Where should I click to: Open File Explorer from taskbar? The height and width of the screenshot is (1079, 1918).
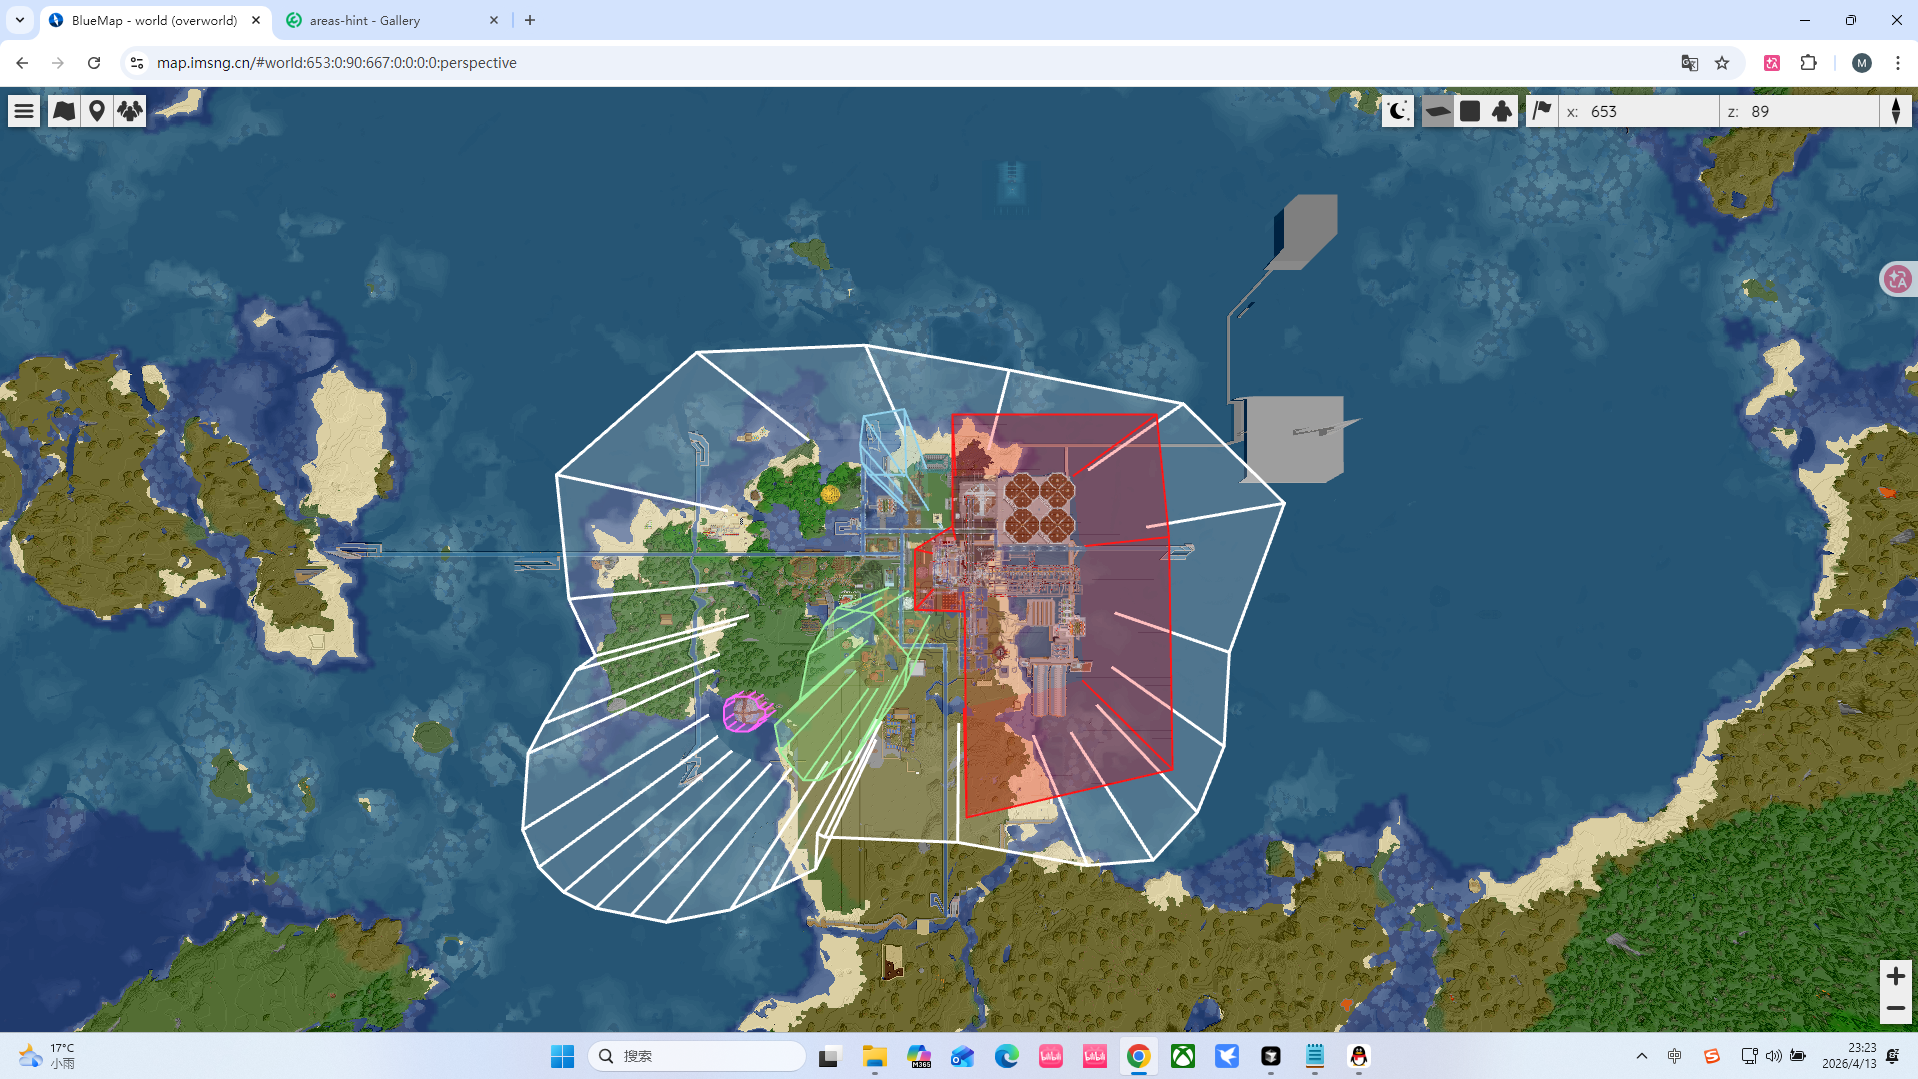pyautogui.click(x=875, y=1056)
